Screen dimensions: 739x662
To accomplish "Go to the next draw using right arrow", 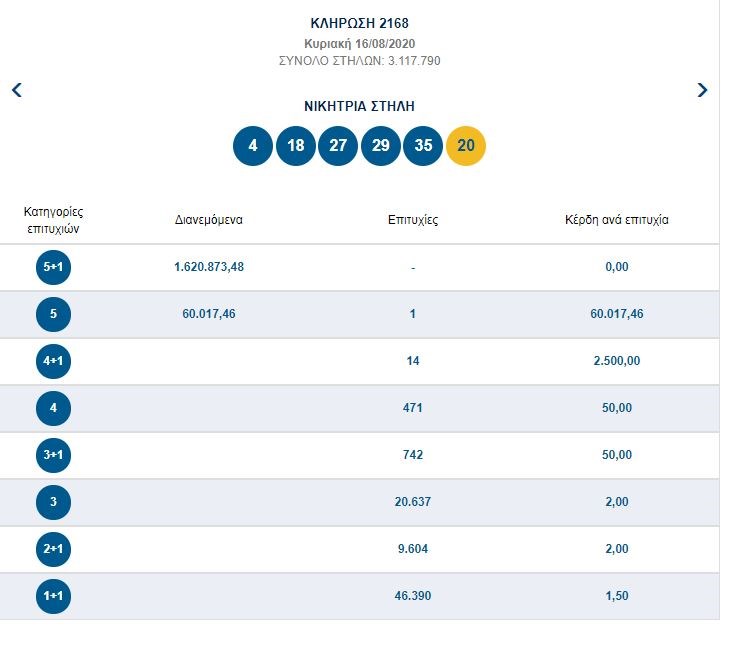I will (x=702, y=90).
